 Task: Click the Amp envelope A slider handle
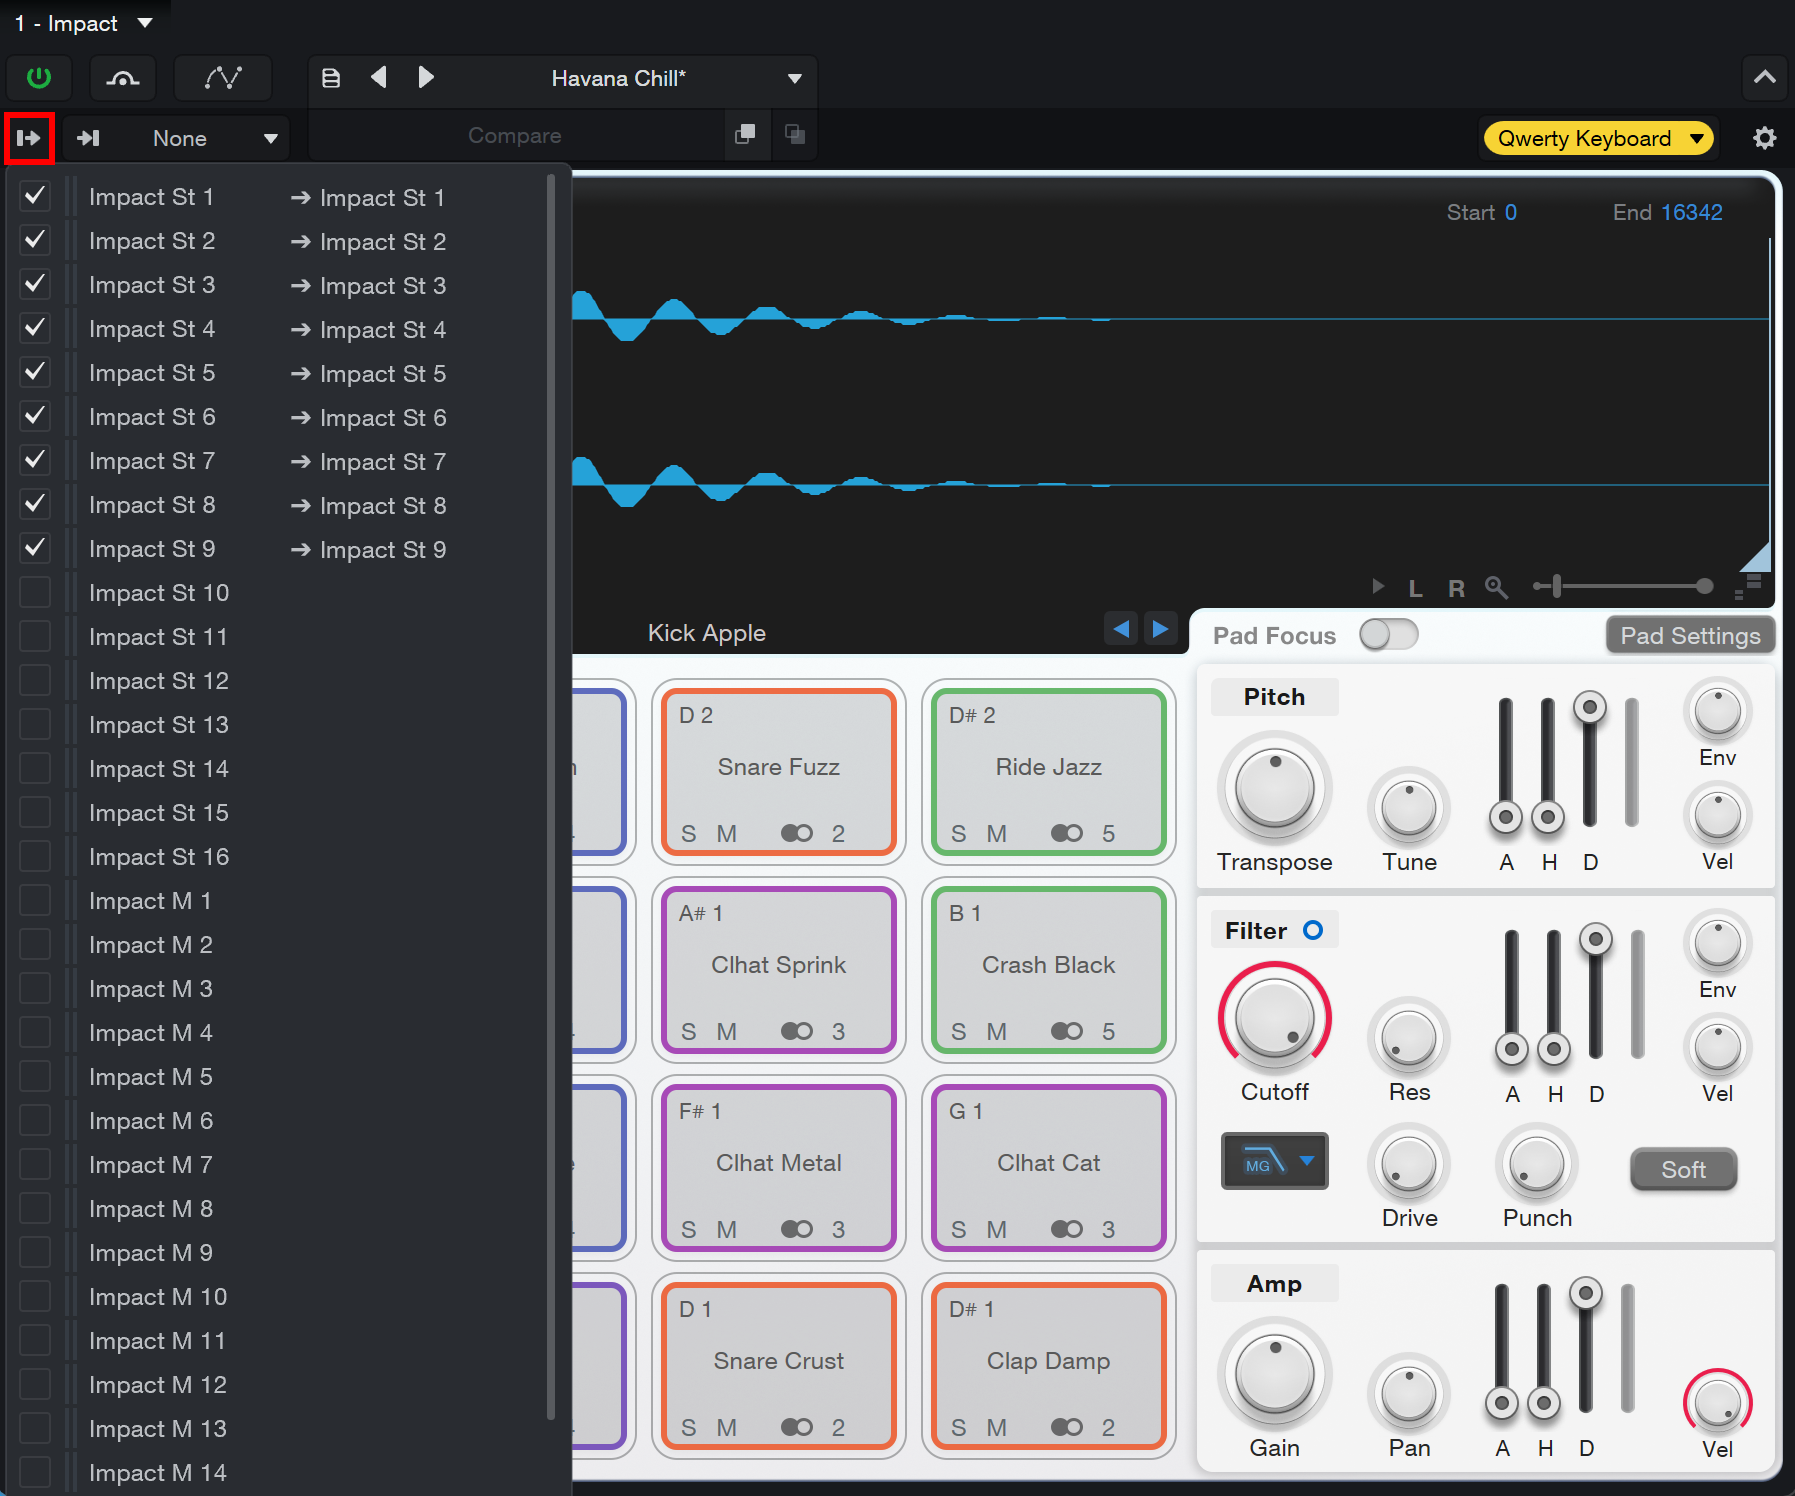tap(1502, 1404)
